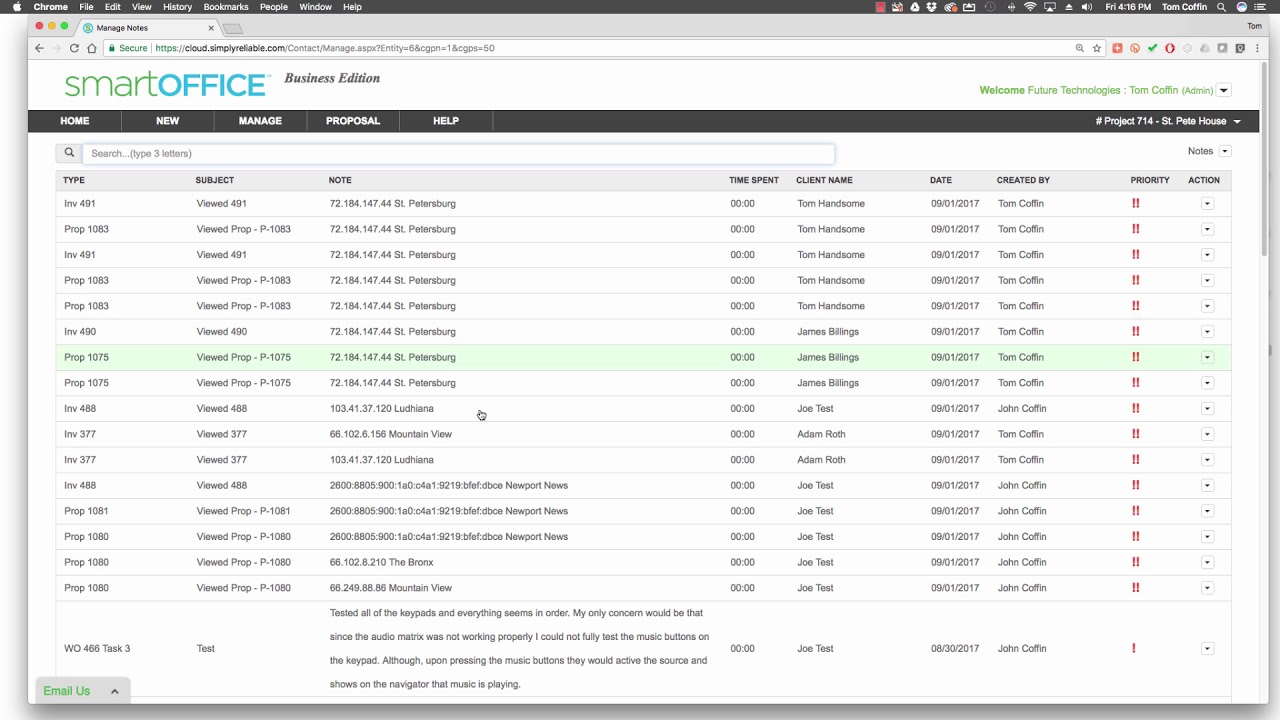The width and height of the screenshot is (1280, 720).
Task: Open the Chrome three-dot menu
Action: pos(1257,48)
